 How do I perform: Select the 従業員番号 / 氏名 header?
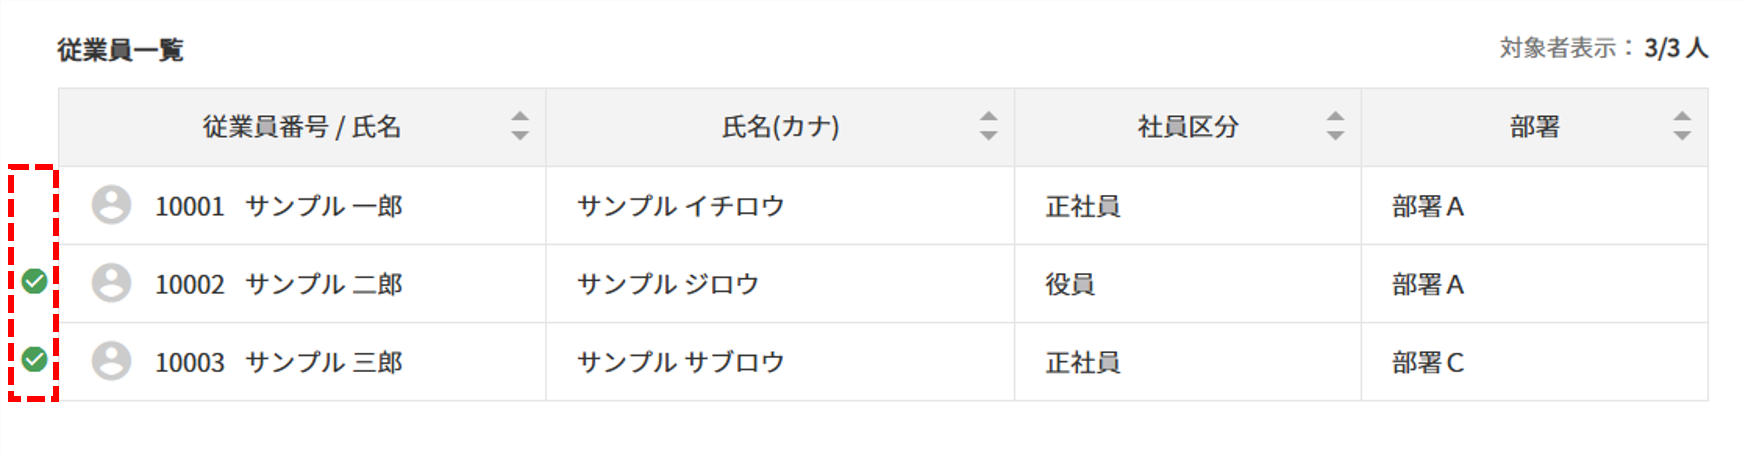point(302,127)
